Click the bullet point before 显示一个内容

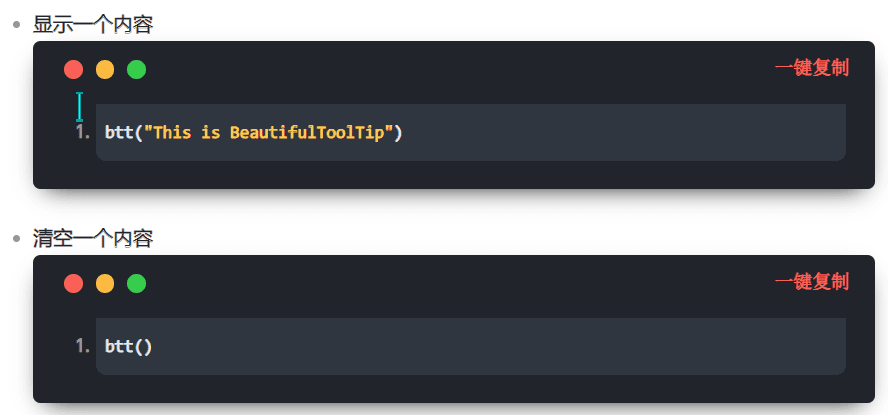point(17,25)
